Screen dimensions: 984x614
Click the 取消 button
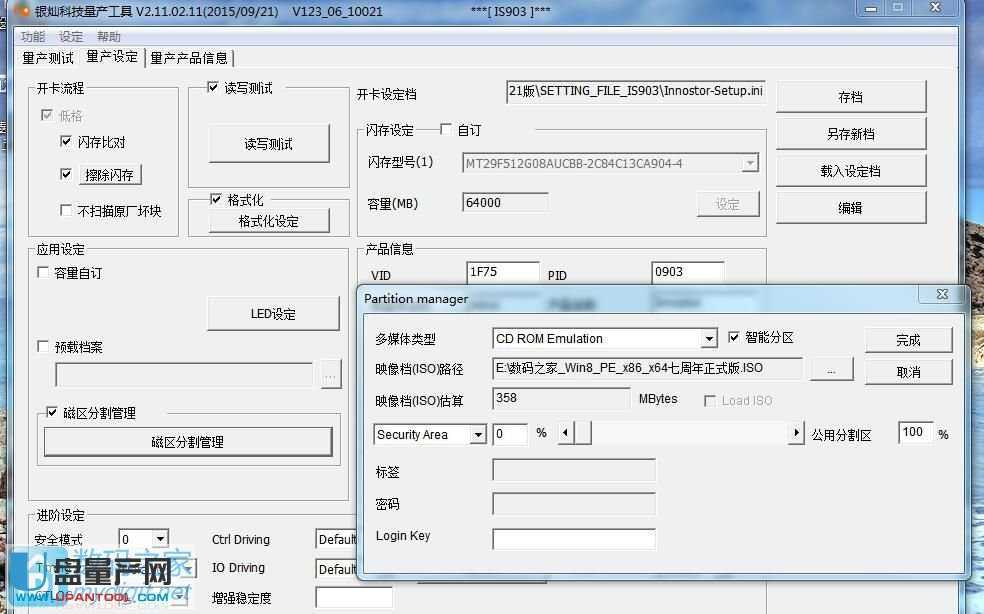pos(908,371)
